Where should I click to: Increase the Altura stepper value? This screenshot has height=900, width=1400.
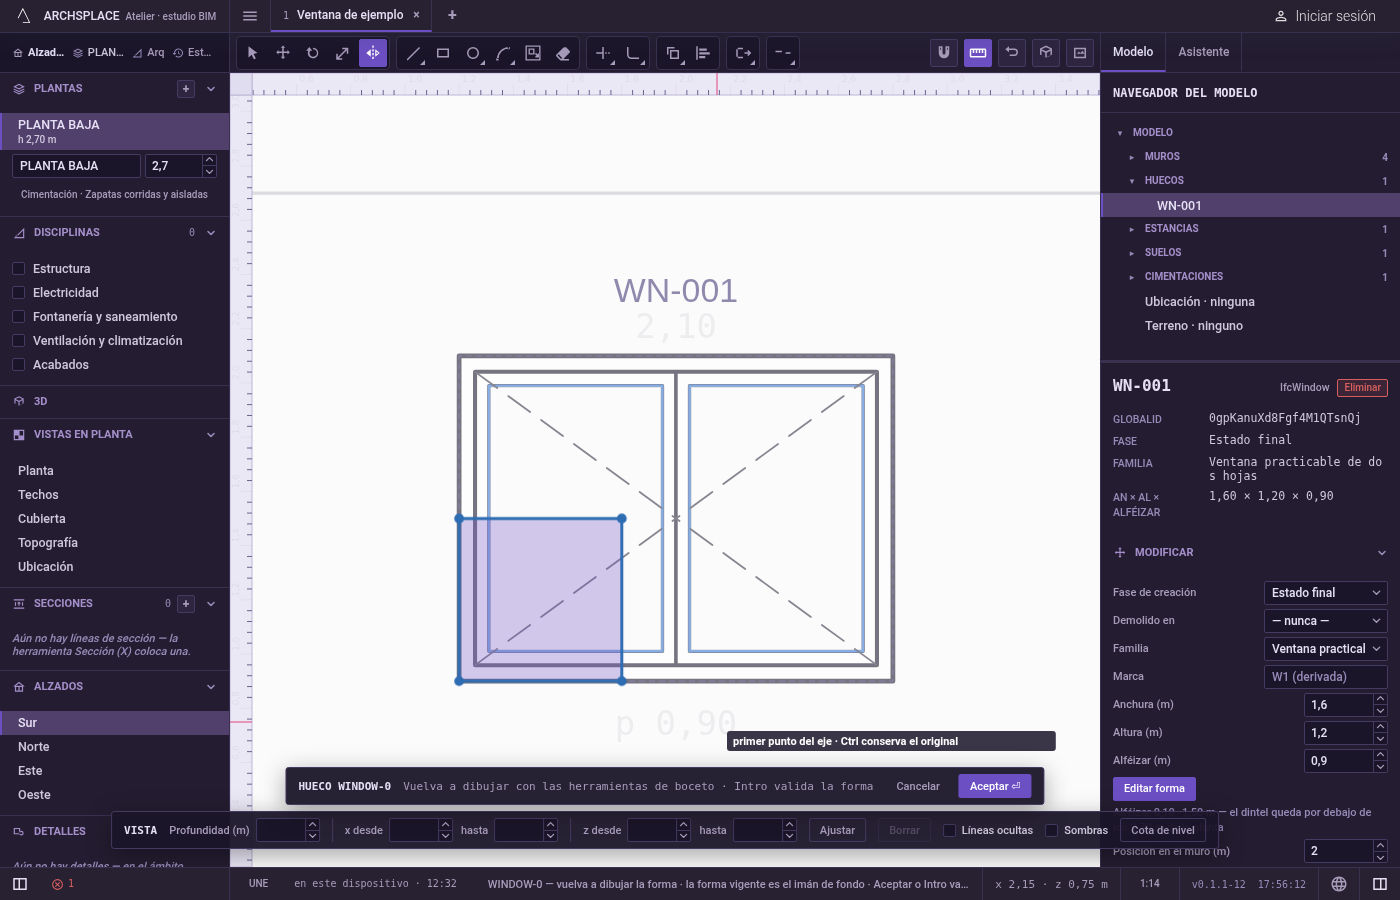1380,727
